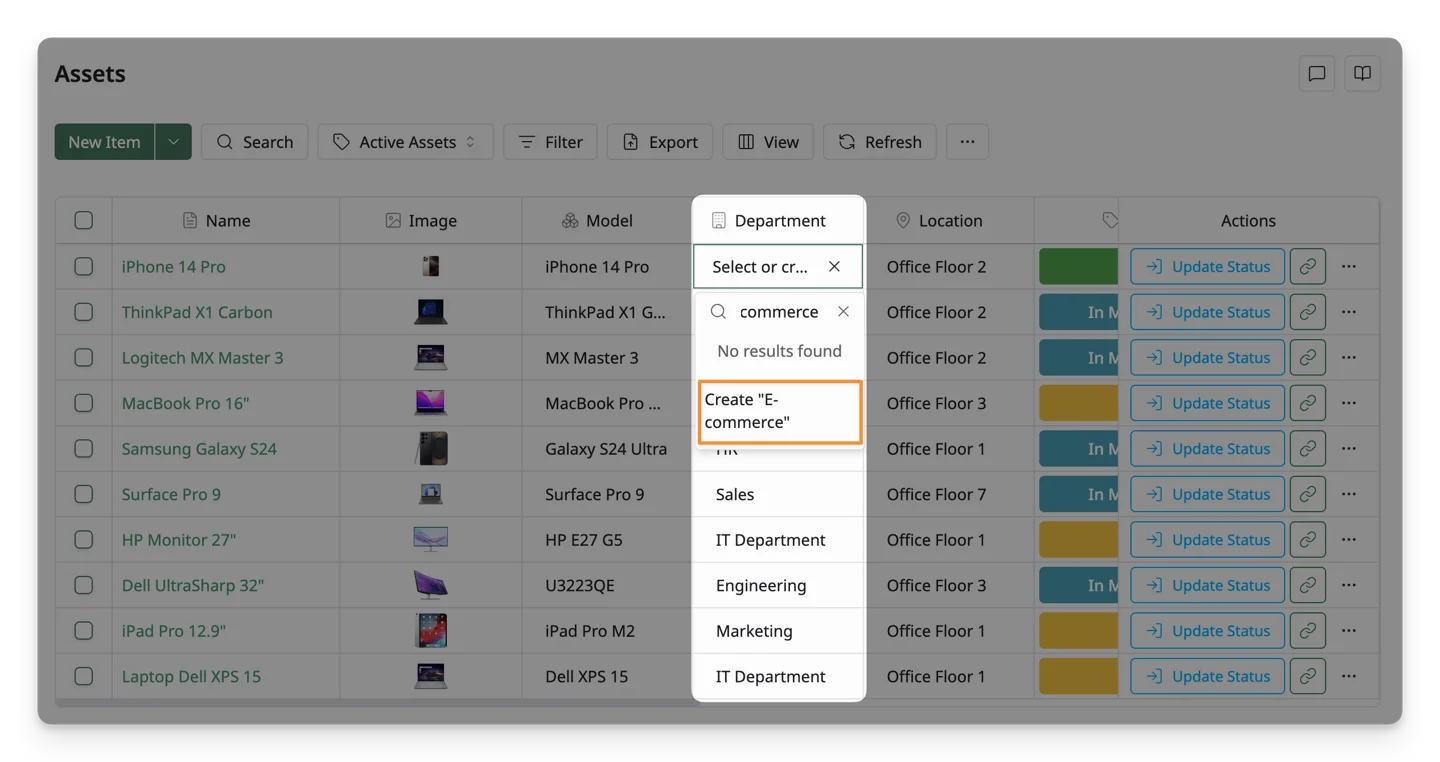Click the link icon for iPad Pro 12.9"
Screen dimensions: 1440x762
(x=1308, y=630)
